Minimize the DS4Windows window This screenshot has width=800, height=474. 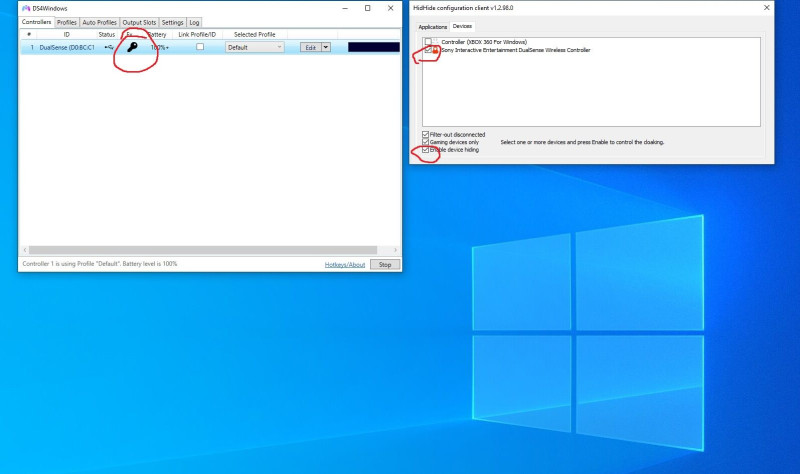345,8
